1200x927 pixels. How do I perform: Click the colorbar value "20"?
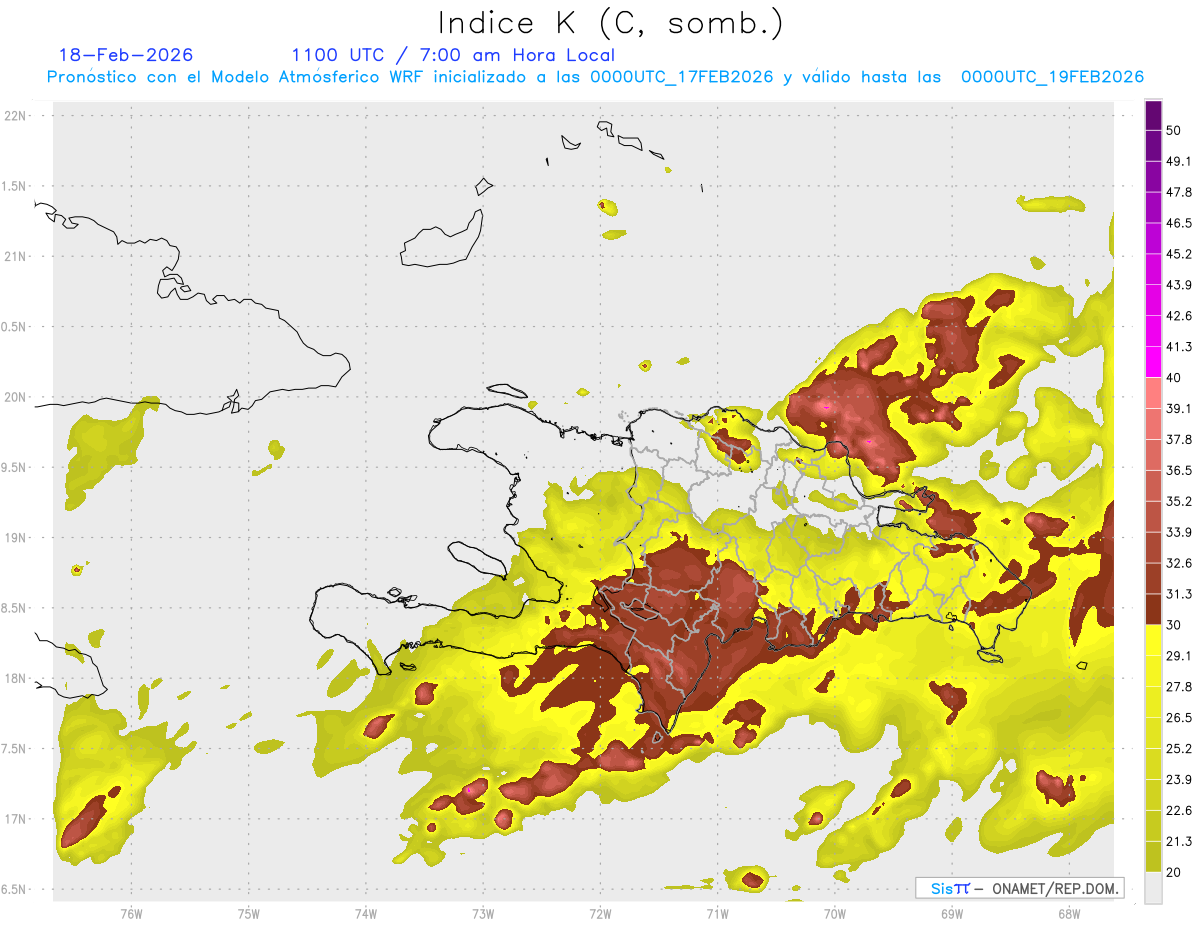point(1174,872)
